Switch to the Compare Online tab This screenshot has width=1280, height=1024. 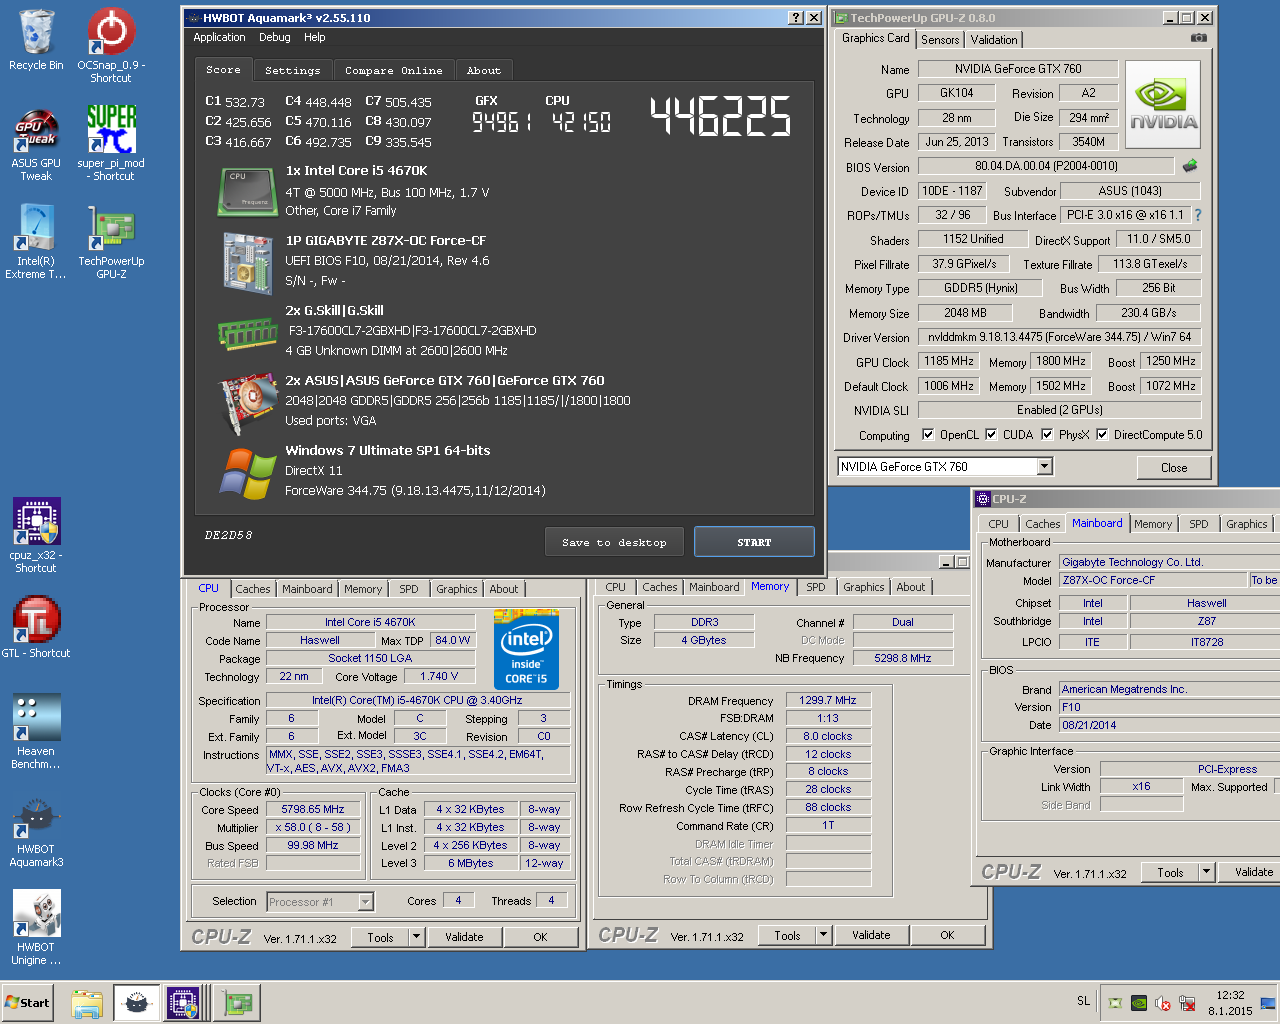[x=394, y=71]
